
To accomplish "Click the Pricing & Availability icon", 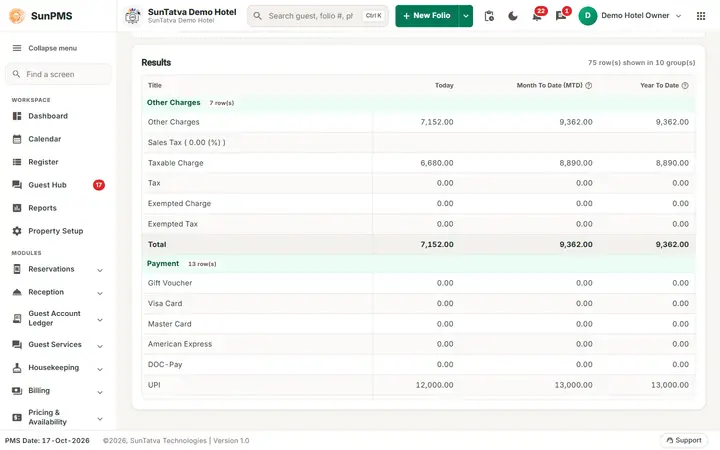I will (x=17, y=417).
